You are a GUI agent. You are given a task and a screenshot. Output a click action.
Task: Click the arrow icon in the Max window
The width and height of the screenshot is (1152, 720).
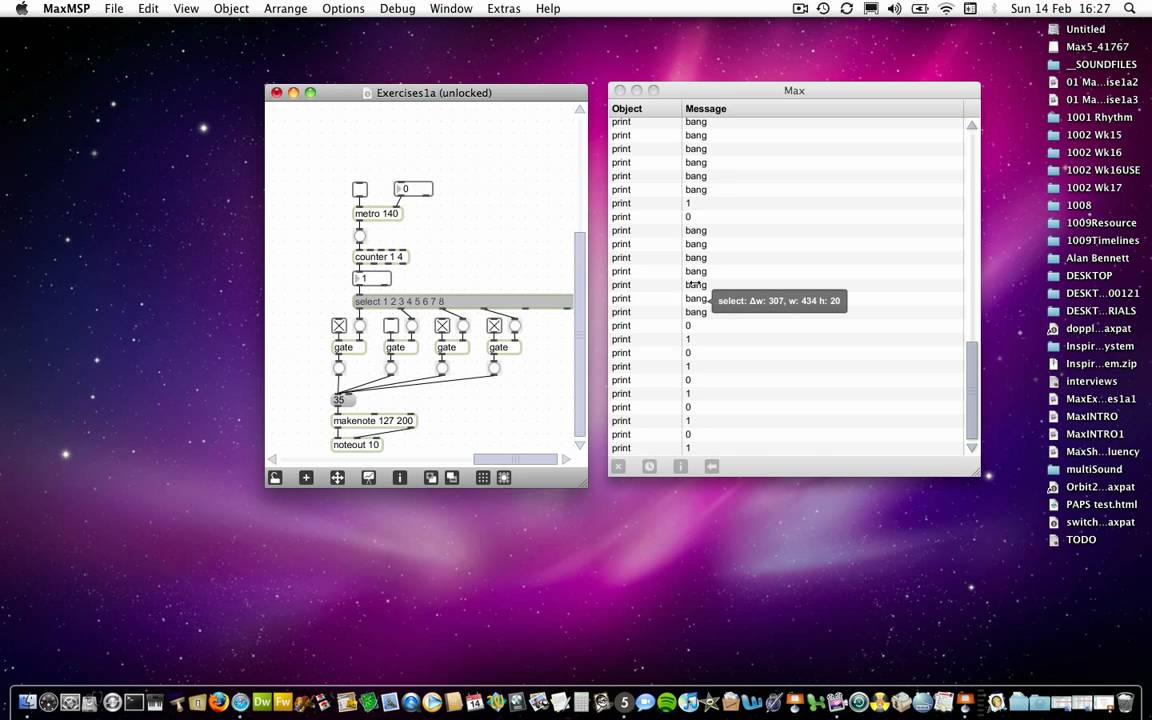click(x=711, y=467)
